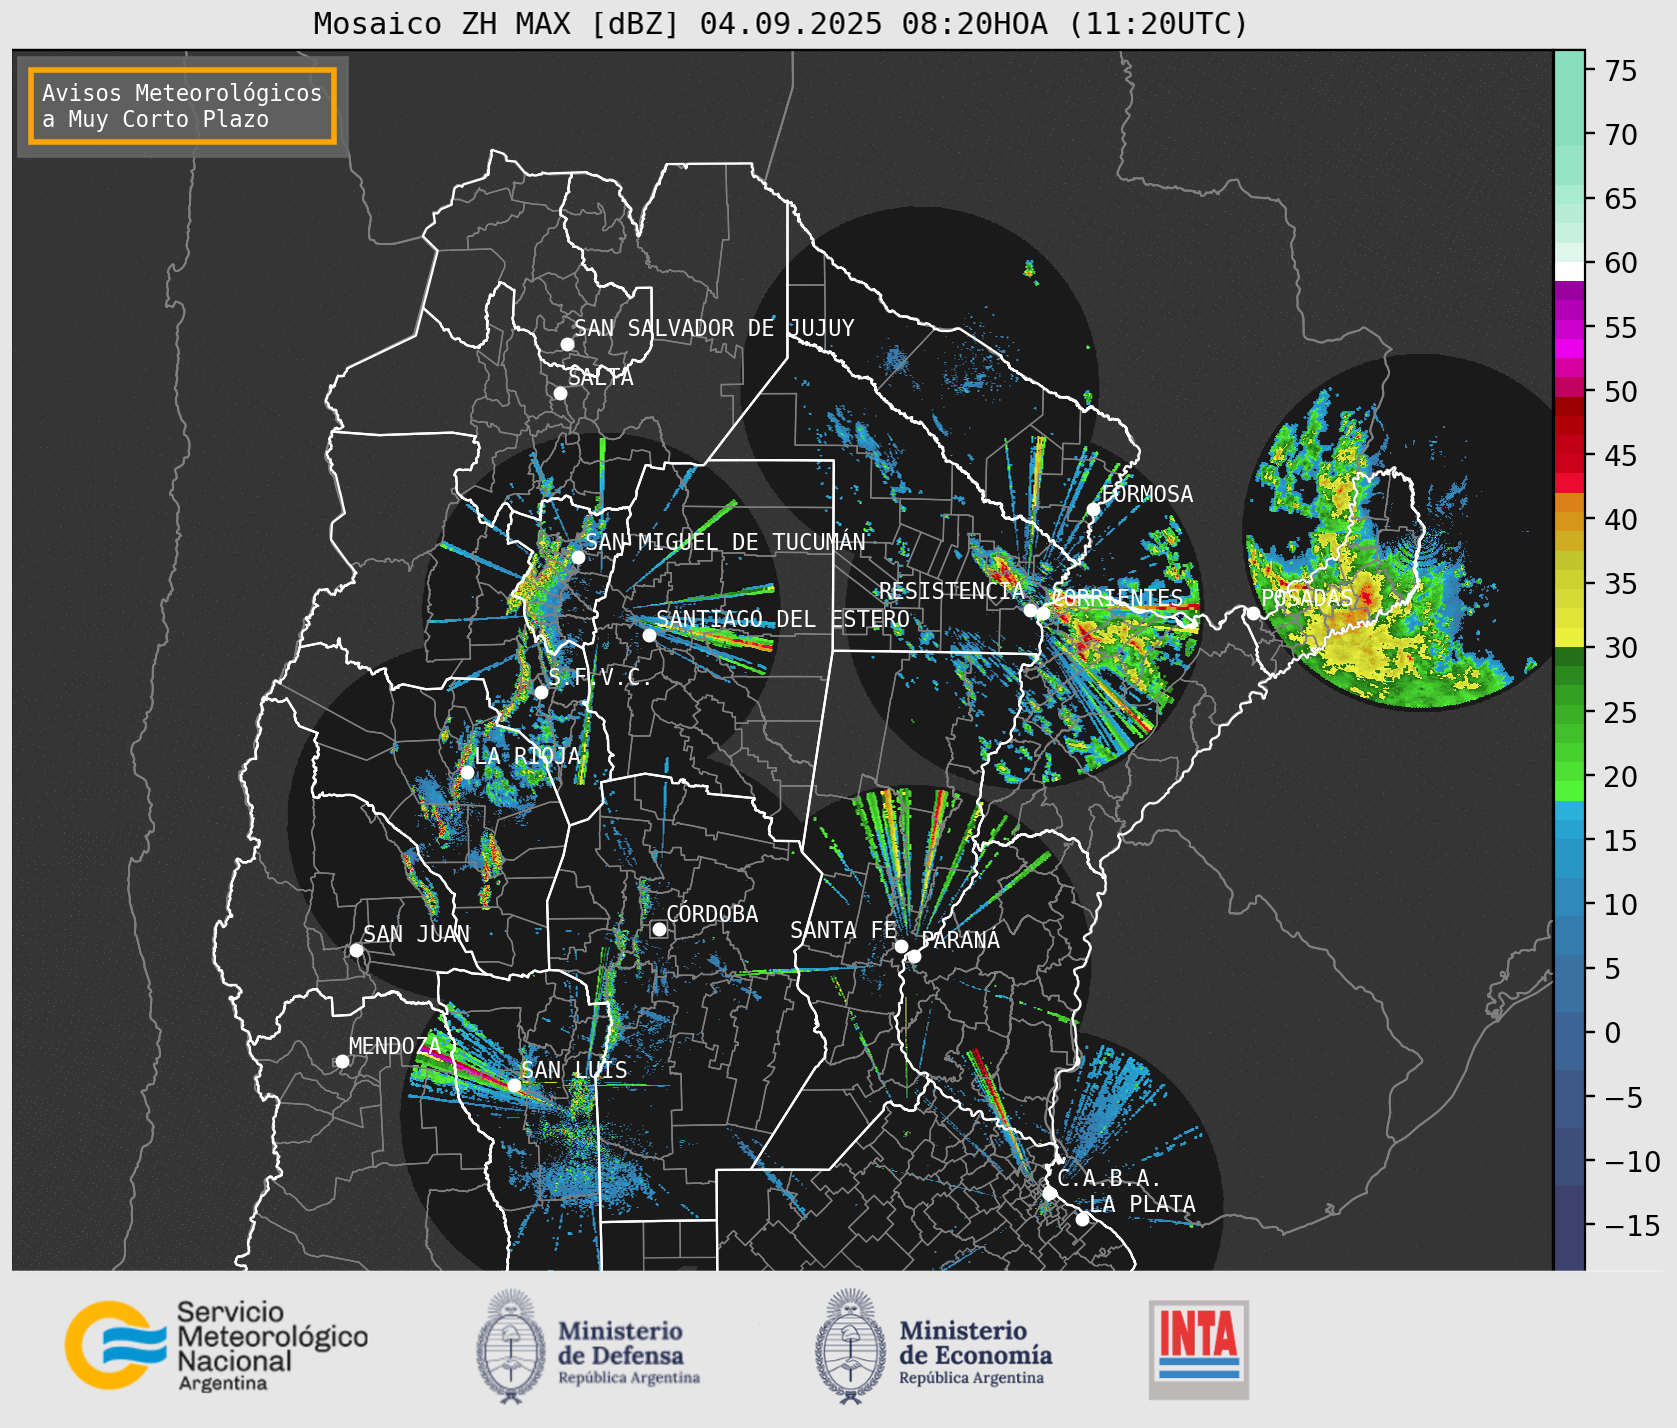Click the 55 dBZ magenta color on scale
Screen dimensions: 1677x1428
[x=1569, y=328]
